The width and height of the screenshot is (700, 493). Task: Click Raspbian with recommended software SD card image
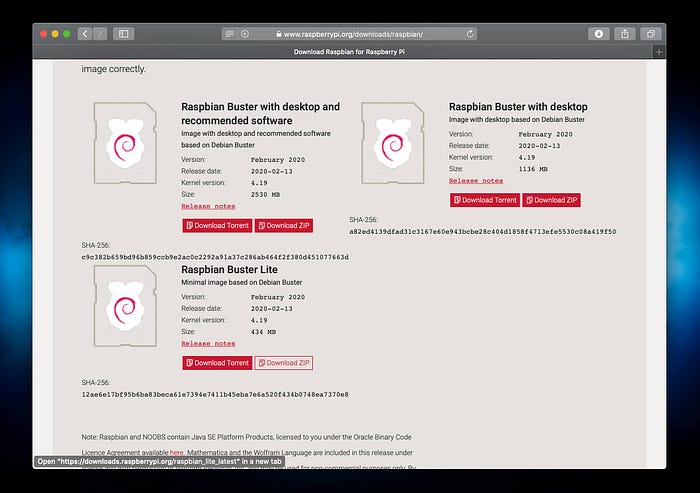tap(125, 143)
